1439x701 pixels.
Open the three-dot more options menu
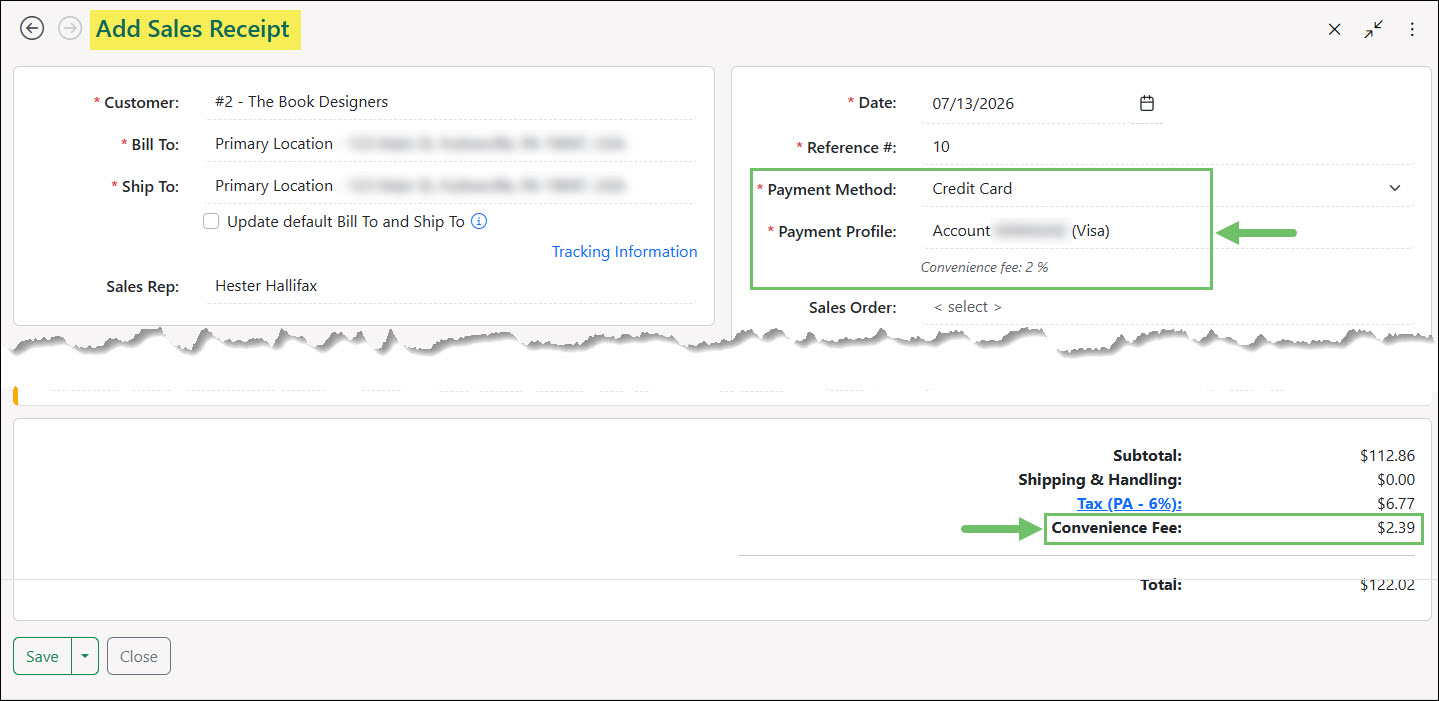tap(1412, 30)
